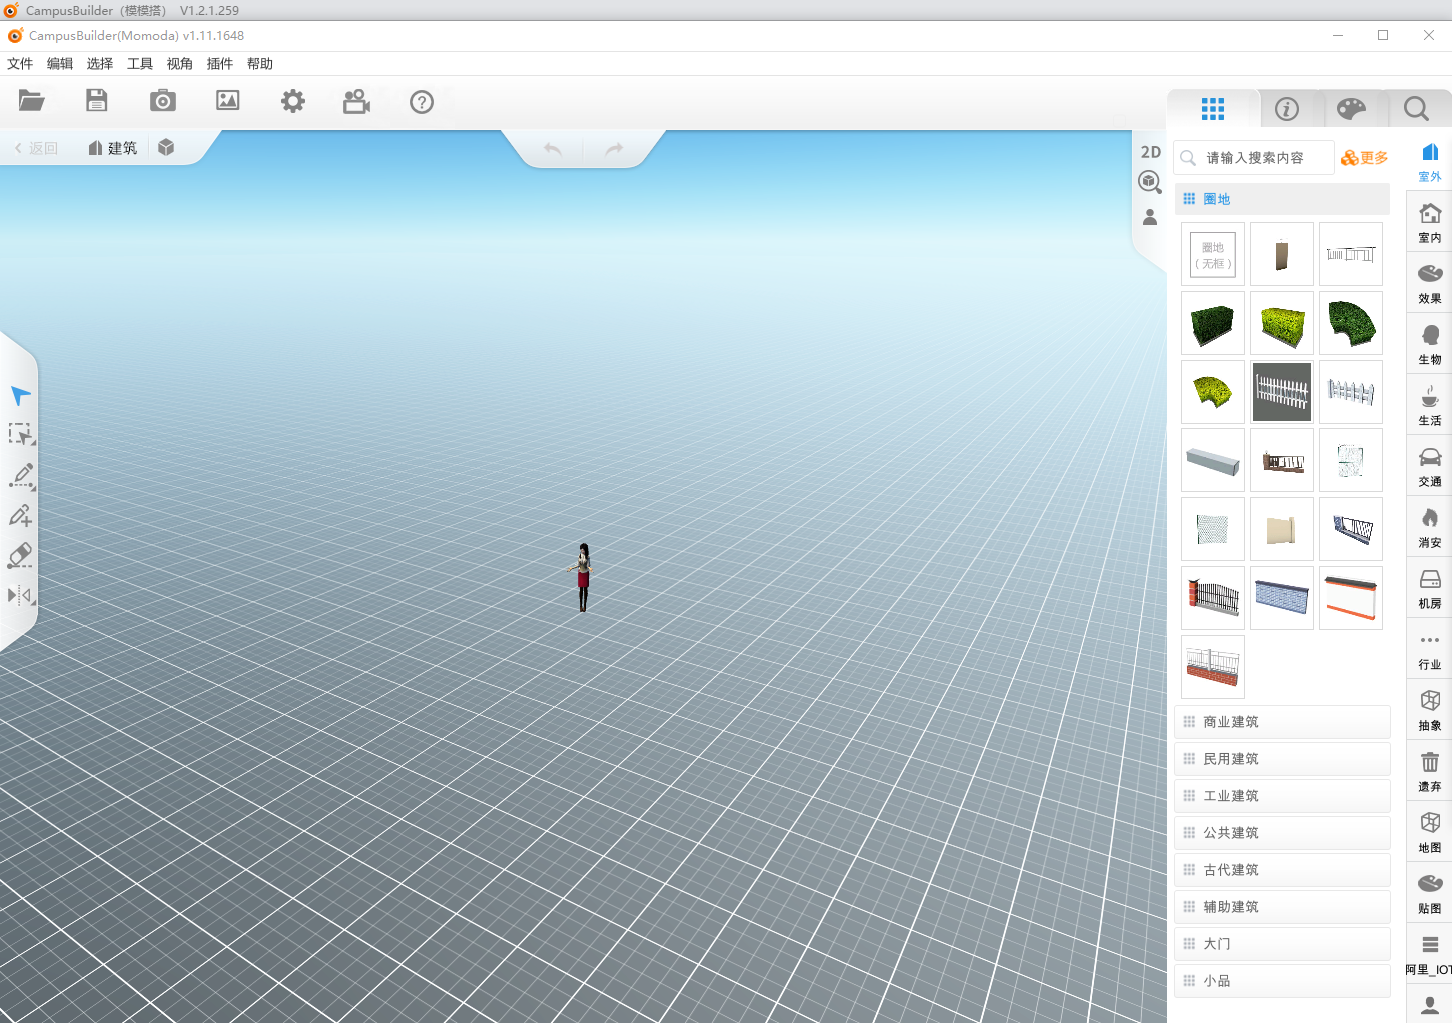1452x1023 pixels.
Task: Toggle the 2D view mode
Action: tap(1150, 151)
